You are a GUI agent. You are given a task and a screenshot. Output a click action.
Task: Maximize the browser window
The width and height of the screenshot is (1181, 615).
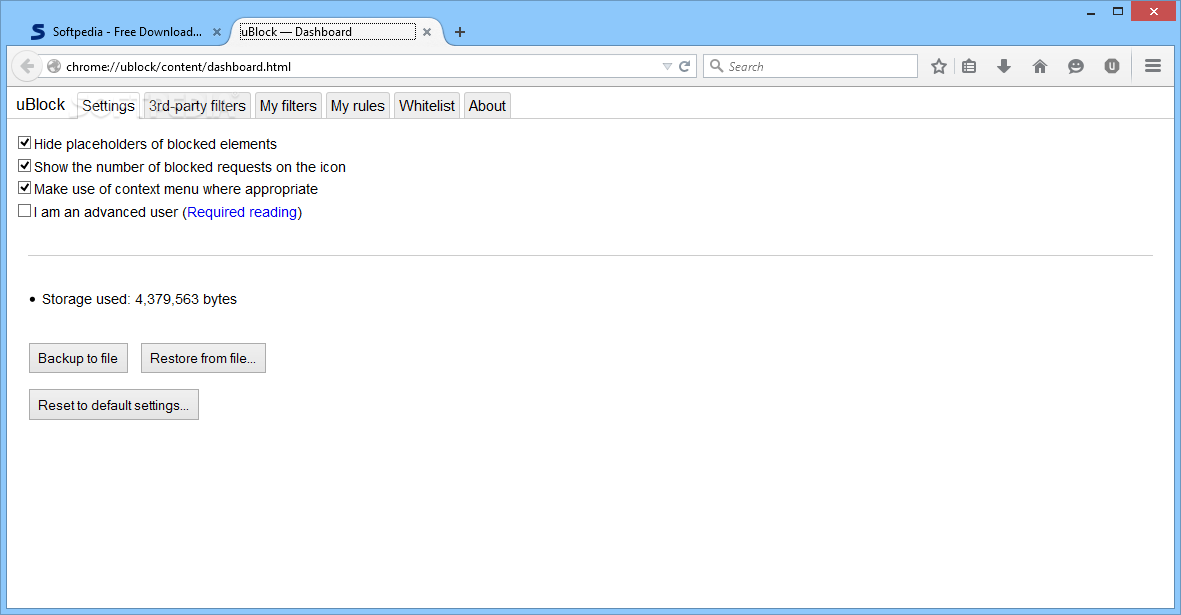click(x=1118, y=11)
